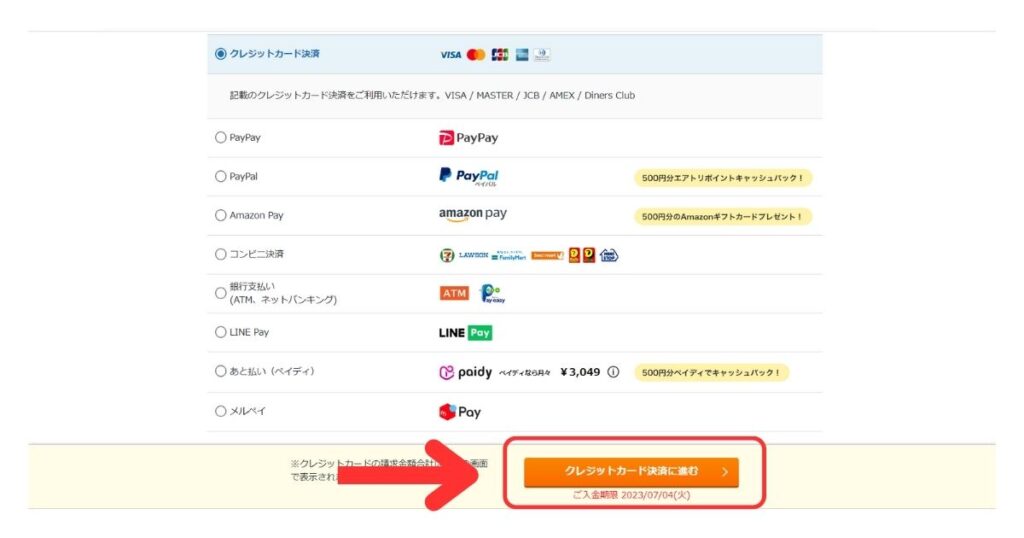Click 500円分のAmazonギフトカードプレゼント badge
1024x538 pixels.
pos(723,216)
